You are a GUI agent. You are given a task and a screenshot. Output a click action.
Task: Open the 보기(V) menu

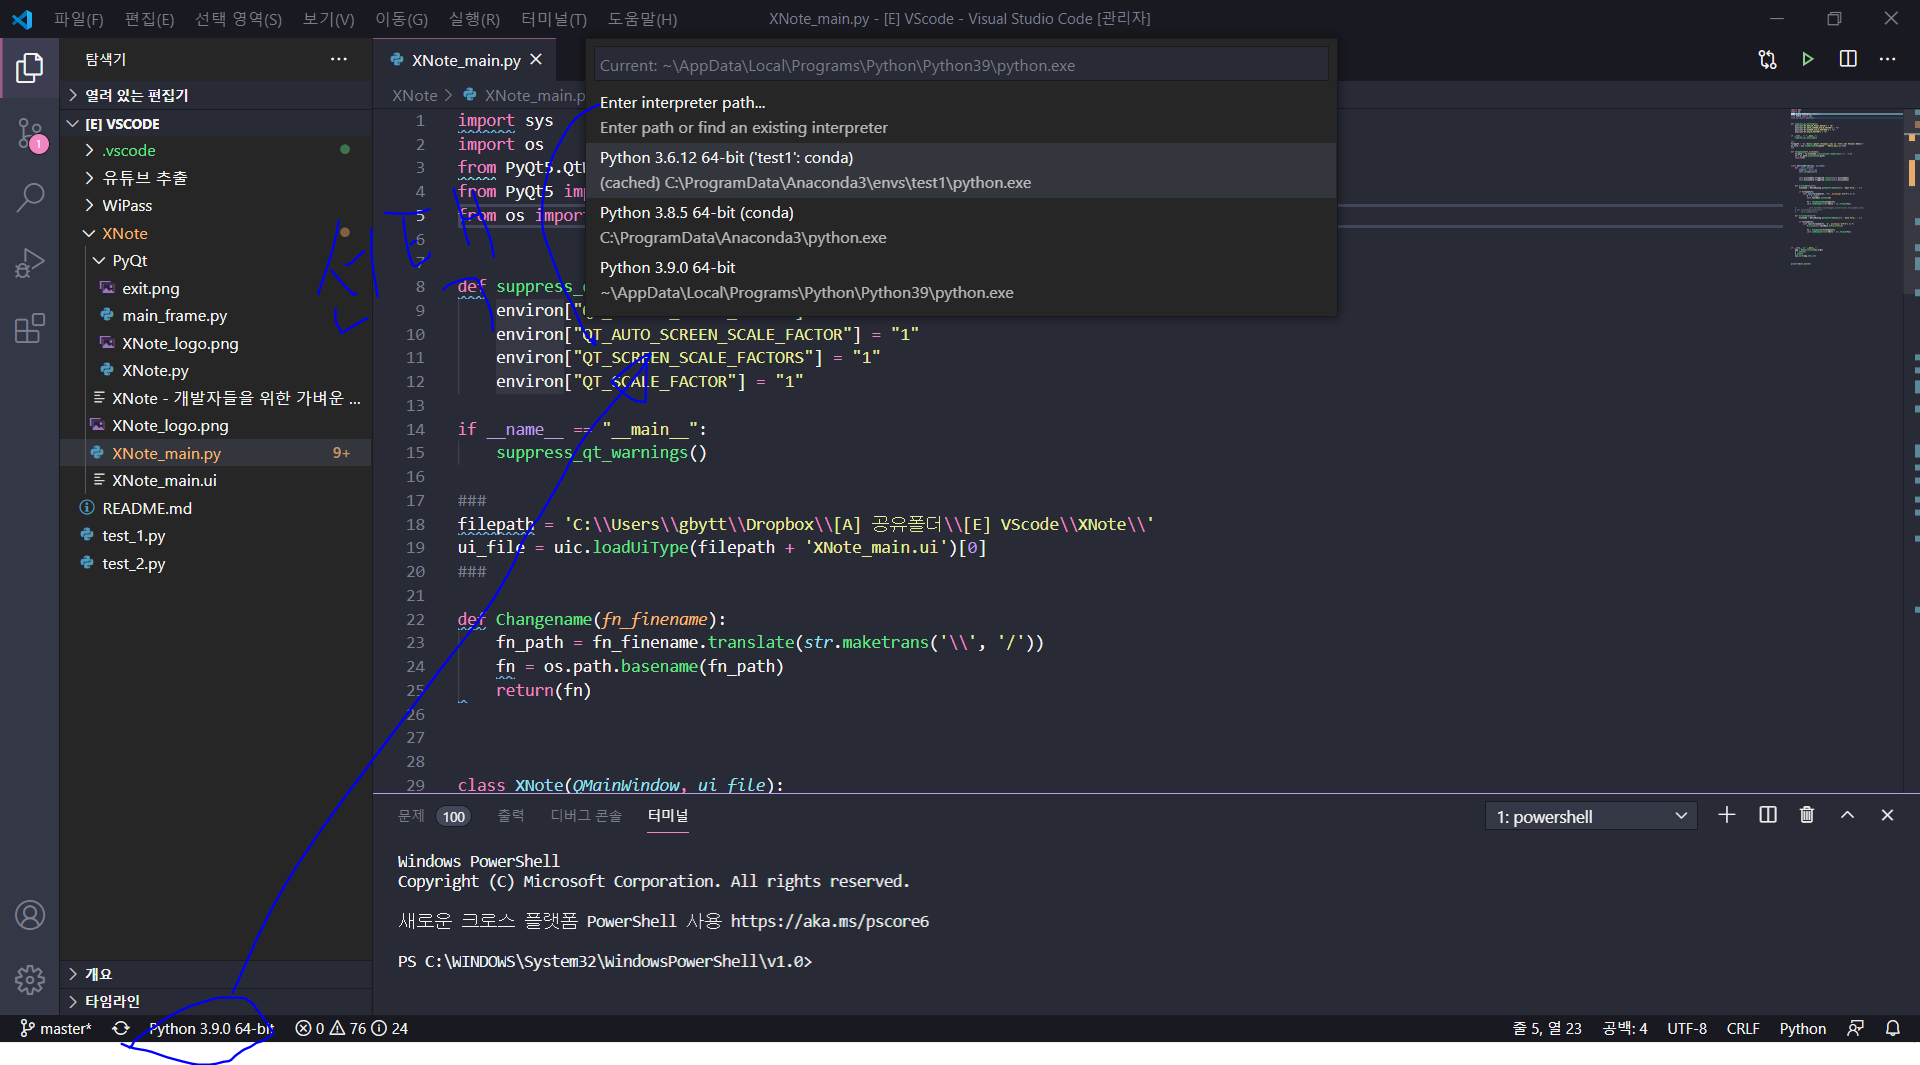328,19
